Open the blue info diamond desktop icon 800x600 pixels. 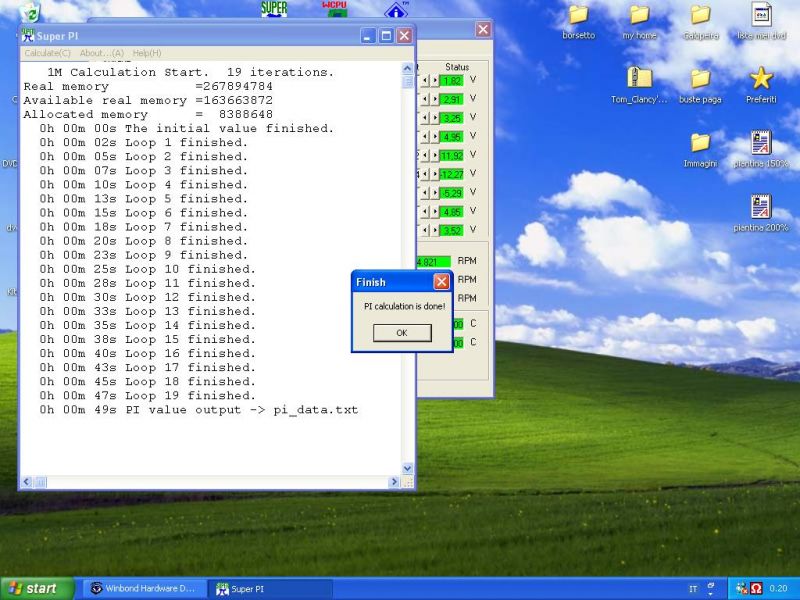click(396, 10)
